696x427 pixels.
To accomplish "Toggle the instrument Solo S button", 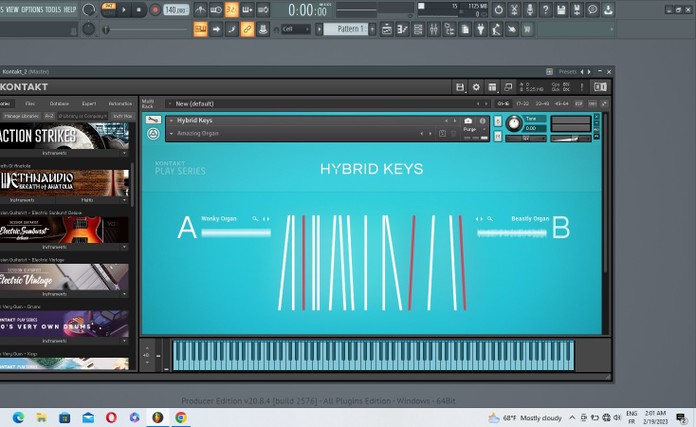I will pos(497,120).
